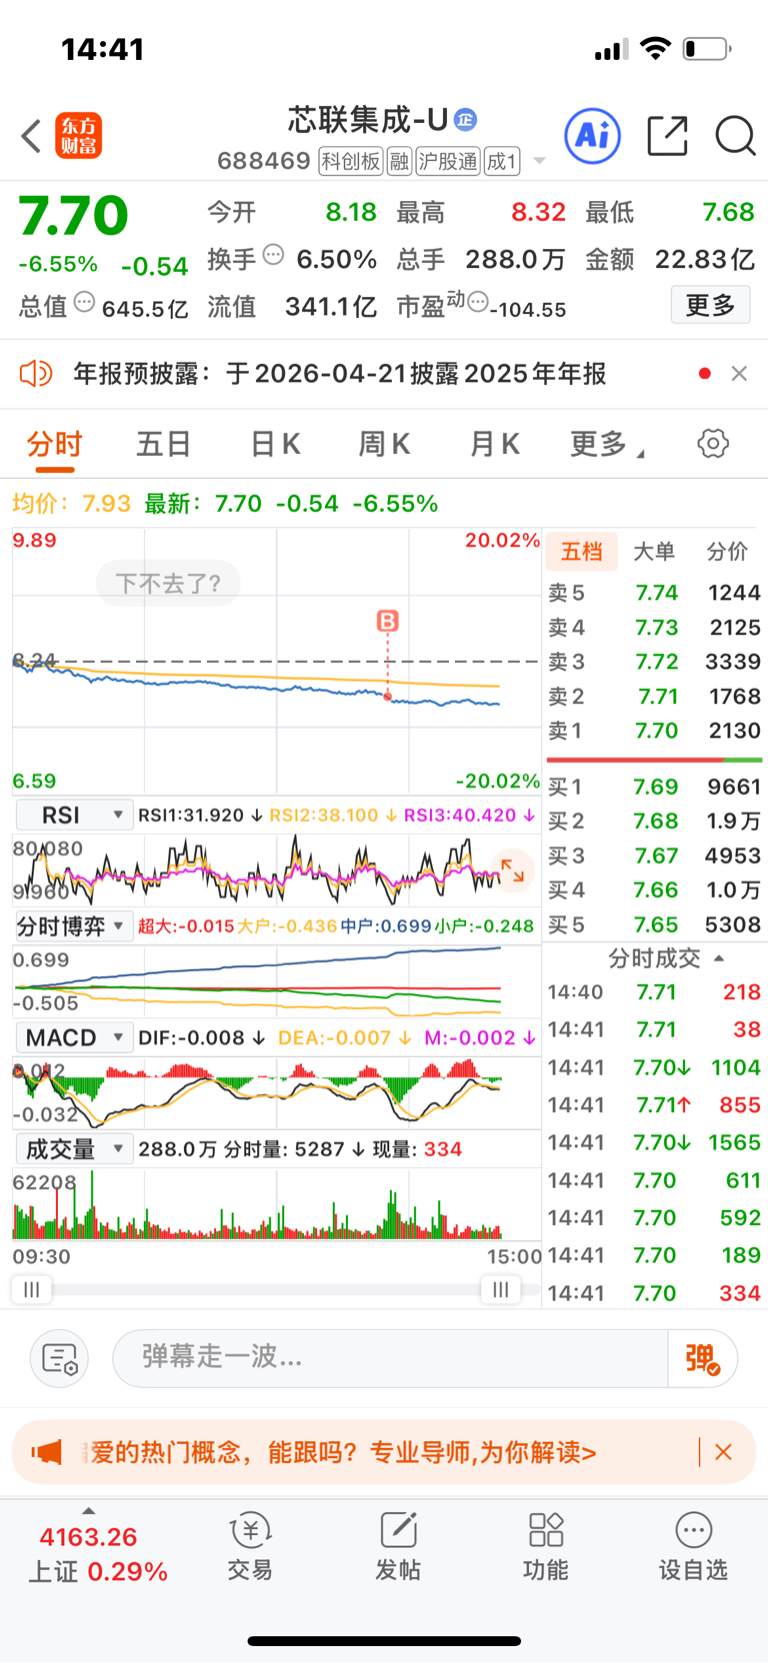Image resolution: width=768 pixels, height=1663 pixels.
Task: Tap the 下不去了? comment bubble
Action: point(168,583)
